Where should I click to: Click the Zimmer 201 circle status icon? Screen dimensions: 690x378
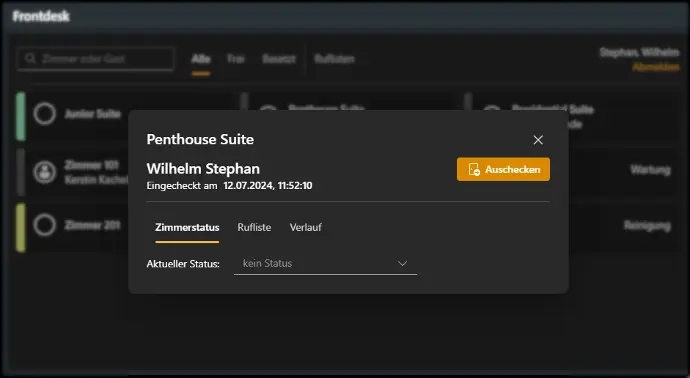(x=45, y=225)
